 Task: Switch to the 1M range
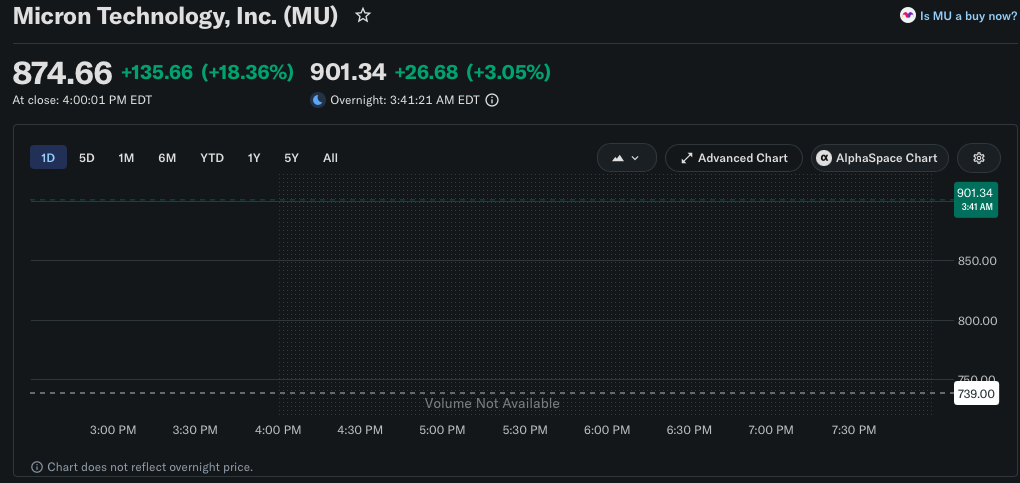click(126, 158)
